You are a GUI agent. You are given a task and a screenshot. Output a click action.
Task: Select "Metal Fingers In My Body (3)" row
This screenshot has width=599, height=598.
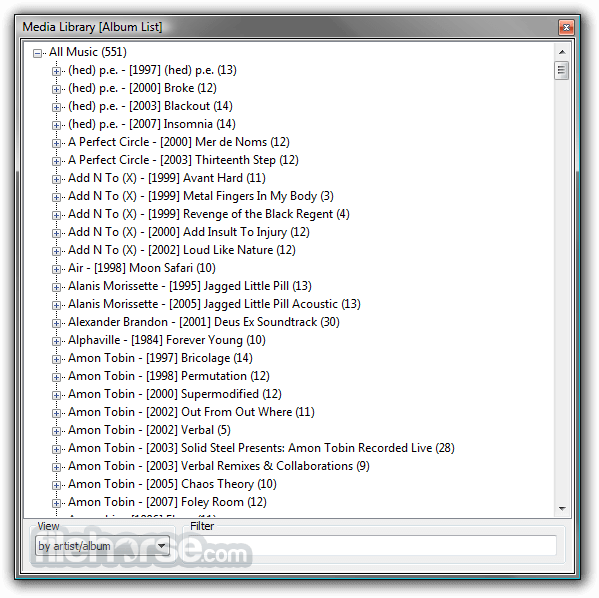201,196
